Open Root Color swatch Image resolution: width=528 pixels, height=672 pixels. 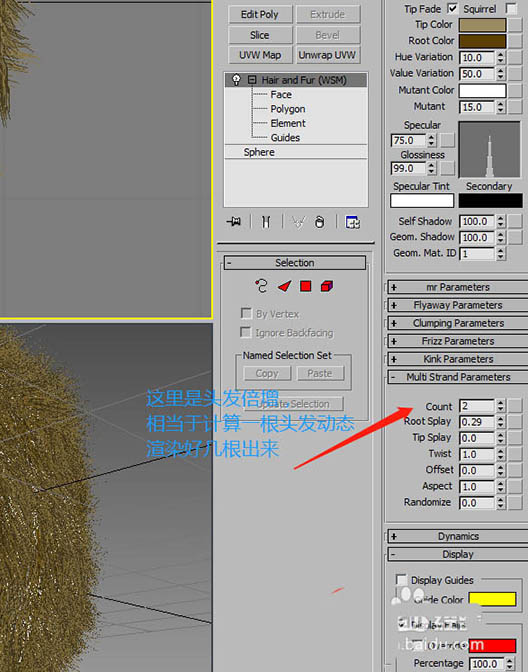(482, 41)
